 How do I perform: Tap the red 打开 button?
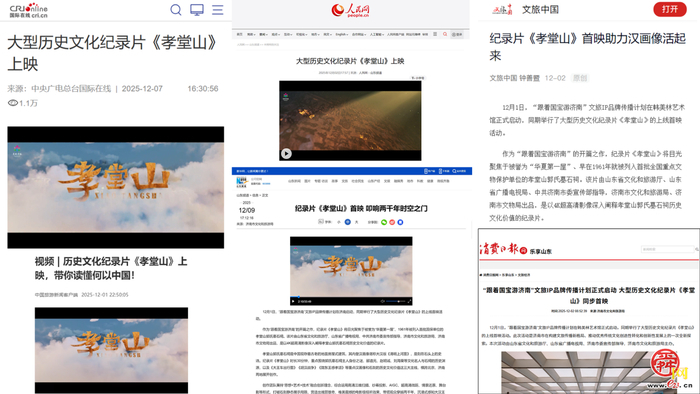(670, 9)
